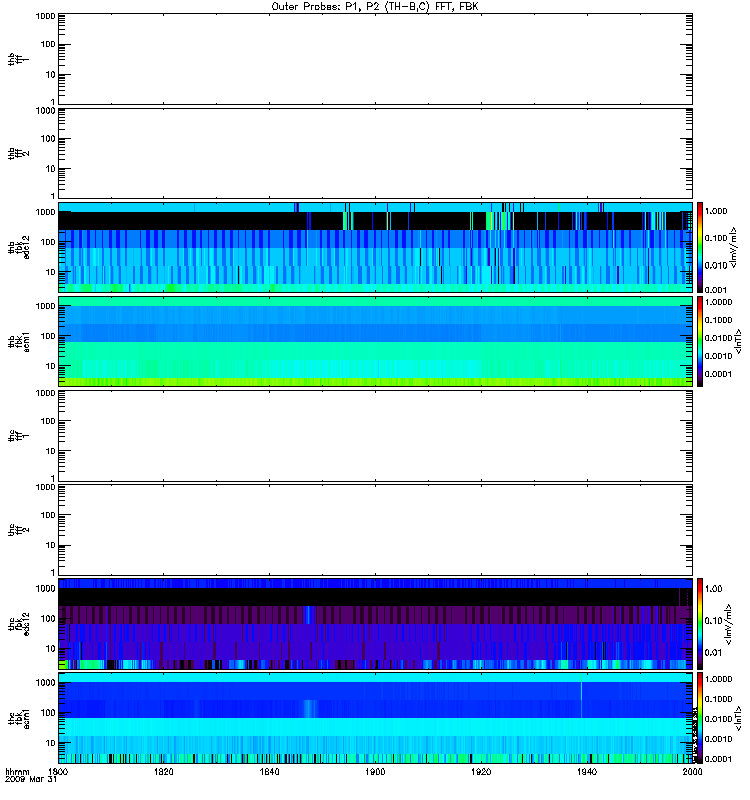Click the "thc fff 2" panel axis title

18,530
